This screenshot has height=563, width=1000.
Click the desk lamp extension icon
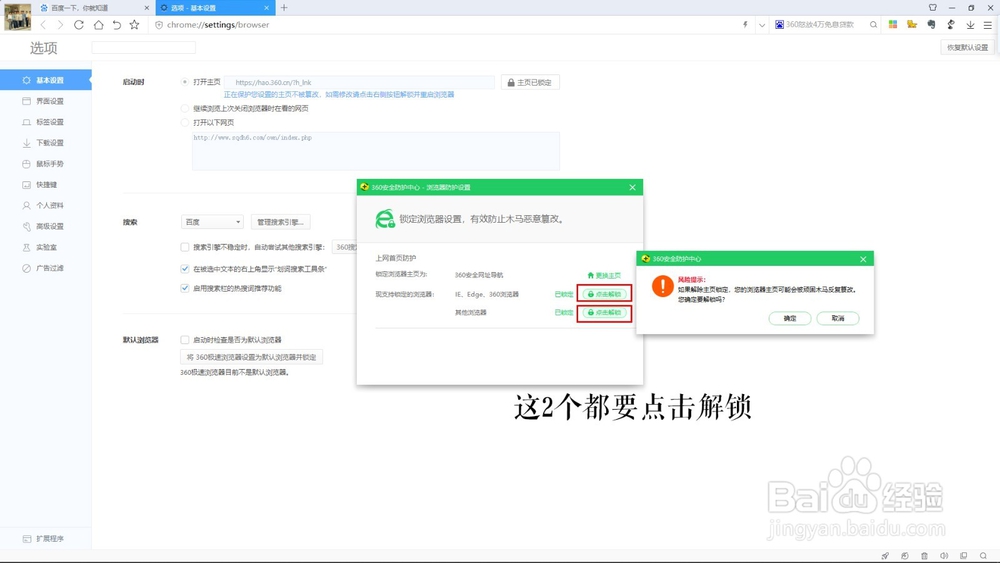(951, 24)
